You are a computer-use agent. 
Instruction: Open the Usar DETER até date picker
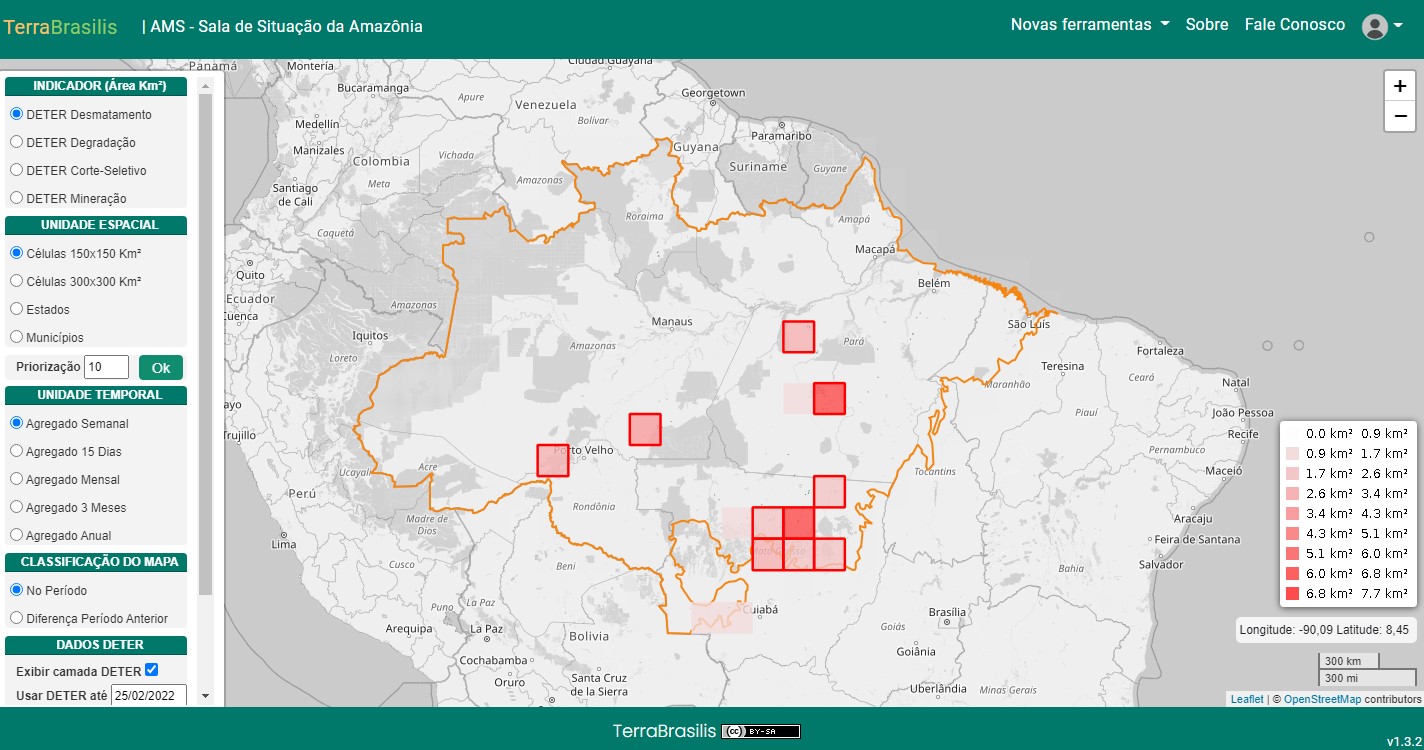[x=149, y=695]
